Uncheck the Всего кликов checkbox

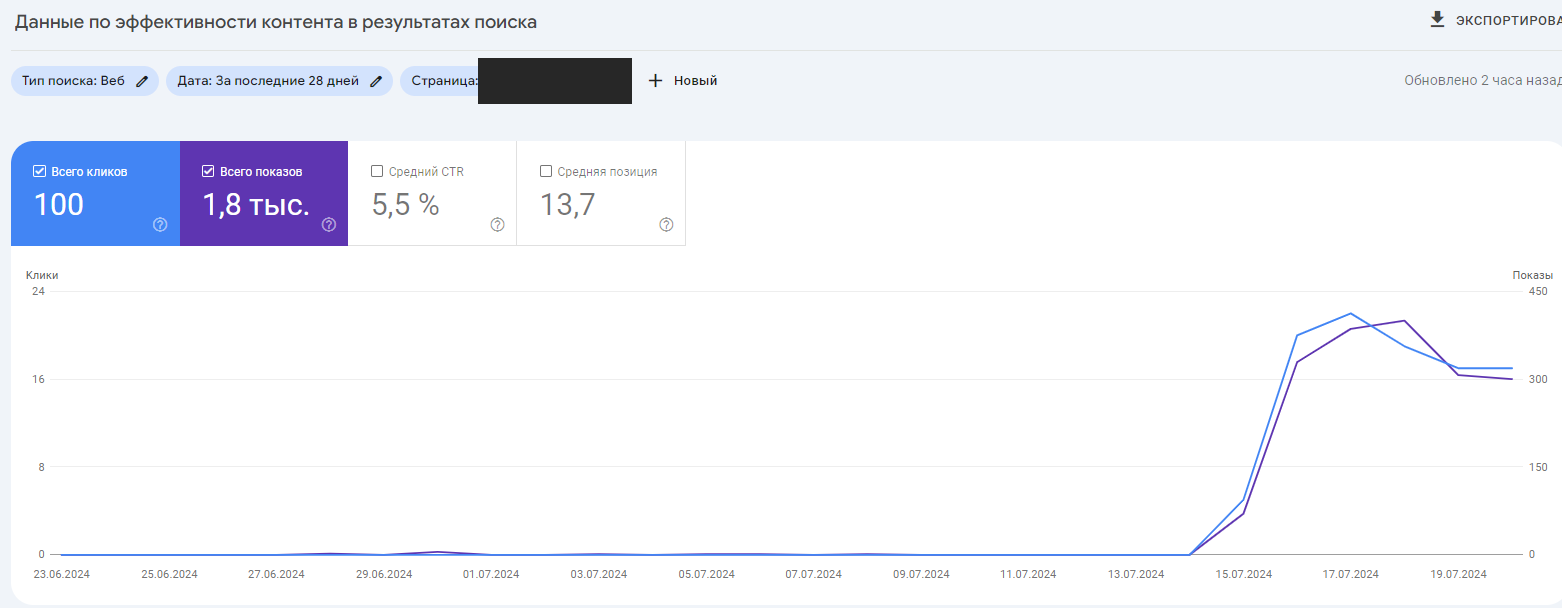[x=40, y=171]
